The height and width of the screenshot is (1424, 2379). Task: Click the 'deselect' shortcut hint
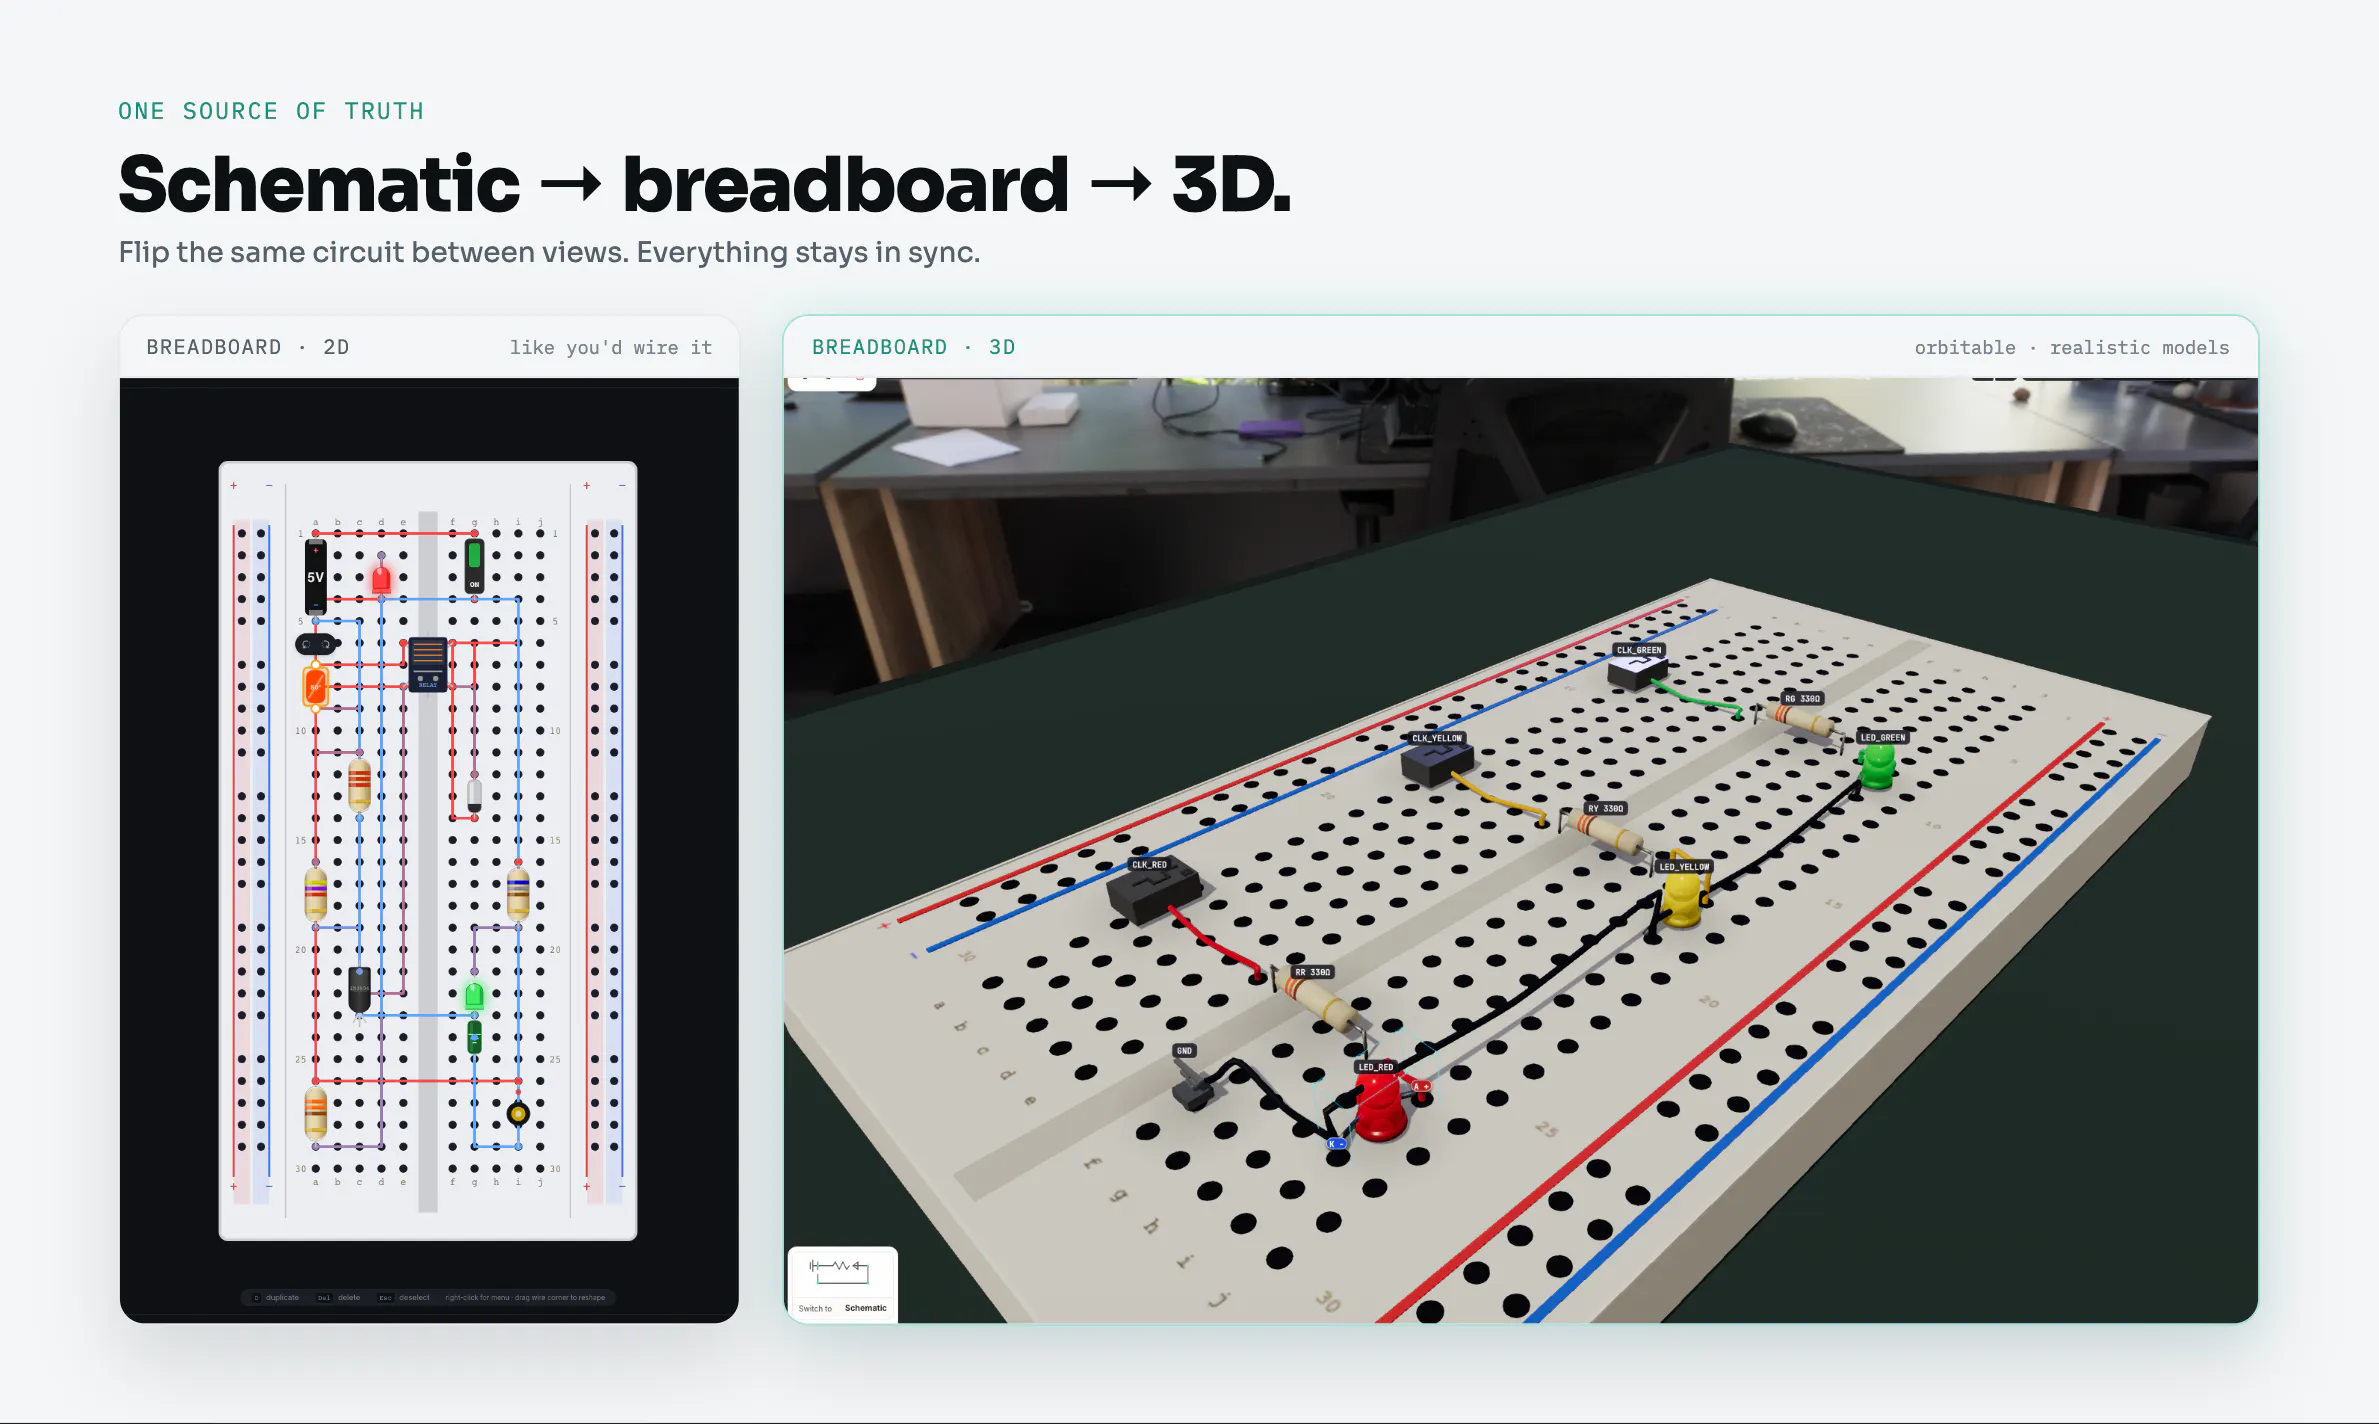(x=404, y=1297)
